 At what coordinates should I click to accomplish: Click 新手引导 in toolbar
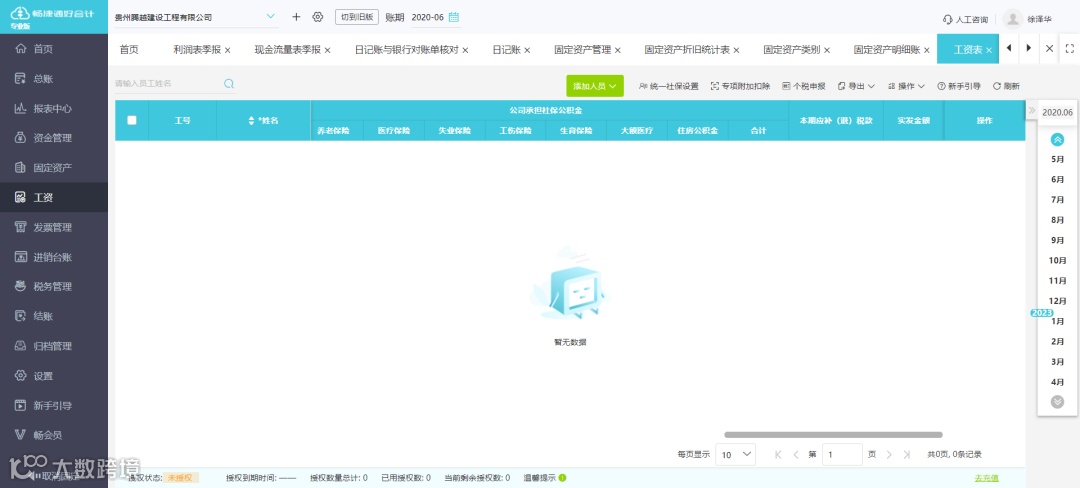click(x=959, y=86)
